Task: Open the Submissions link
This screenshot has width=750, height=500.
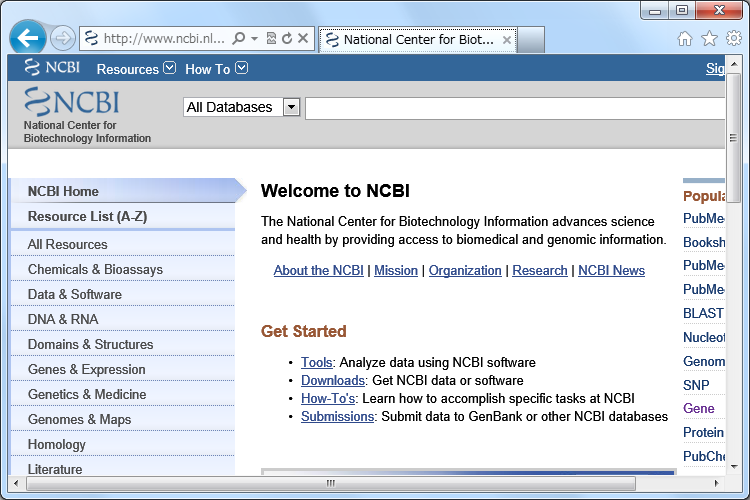Action: pos(337,416)
